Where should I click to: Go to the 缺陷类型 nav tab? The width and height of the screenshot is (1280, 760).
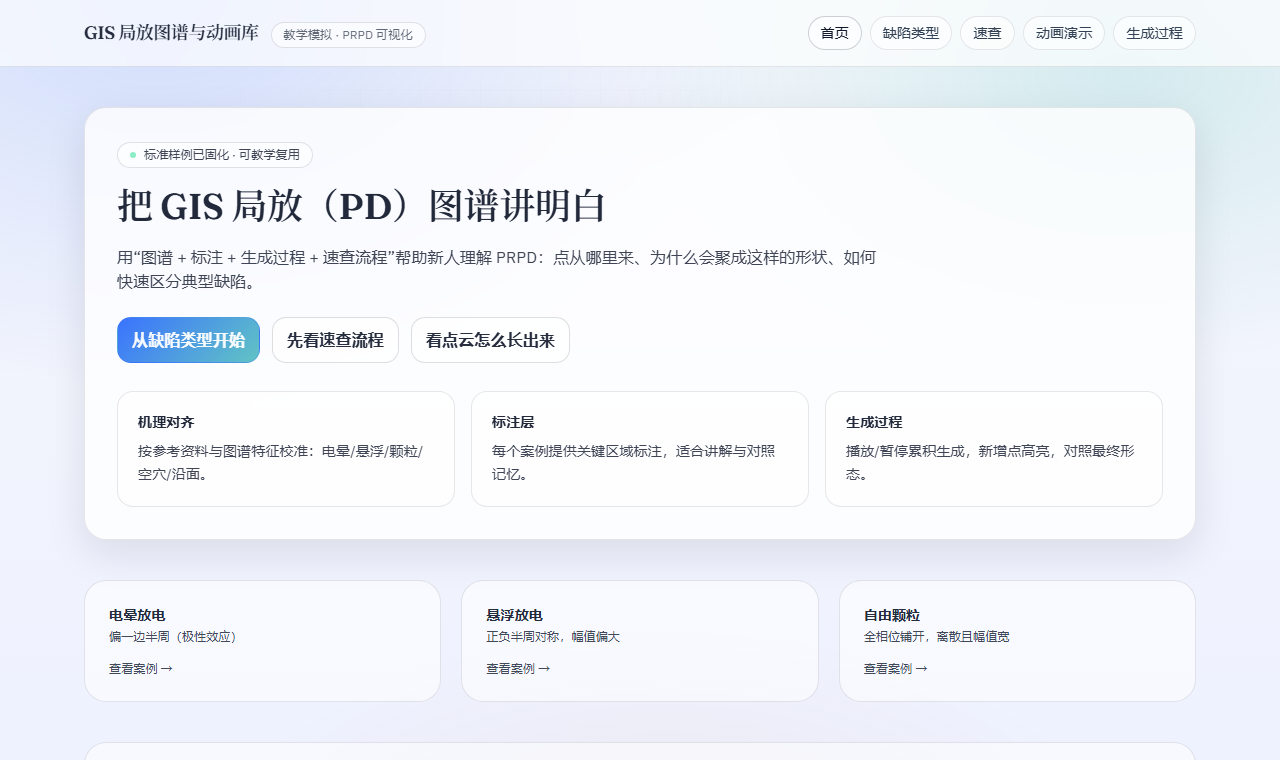tap(911, 33)
